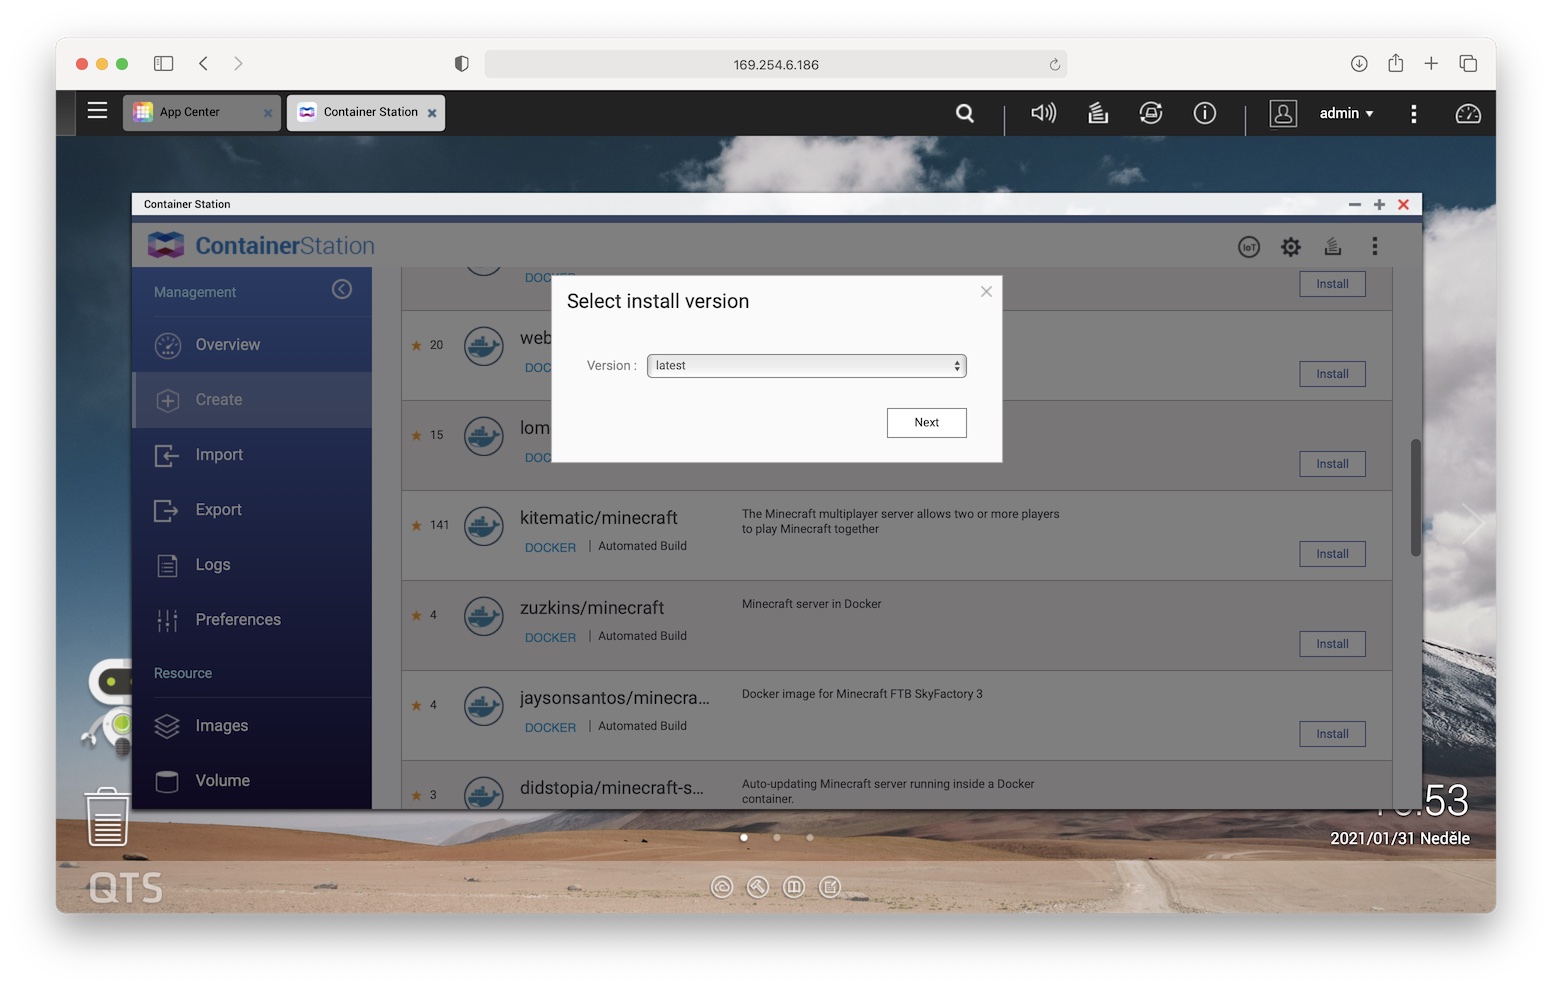Collapse the Management sidebar panel
This screenshot has height=987, width=1552.
tap(342, 290)
